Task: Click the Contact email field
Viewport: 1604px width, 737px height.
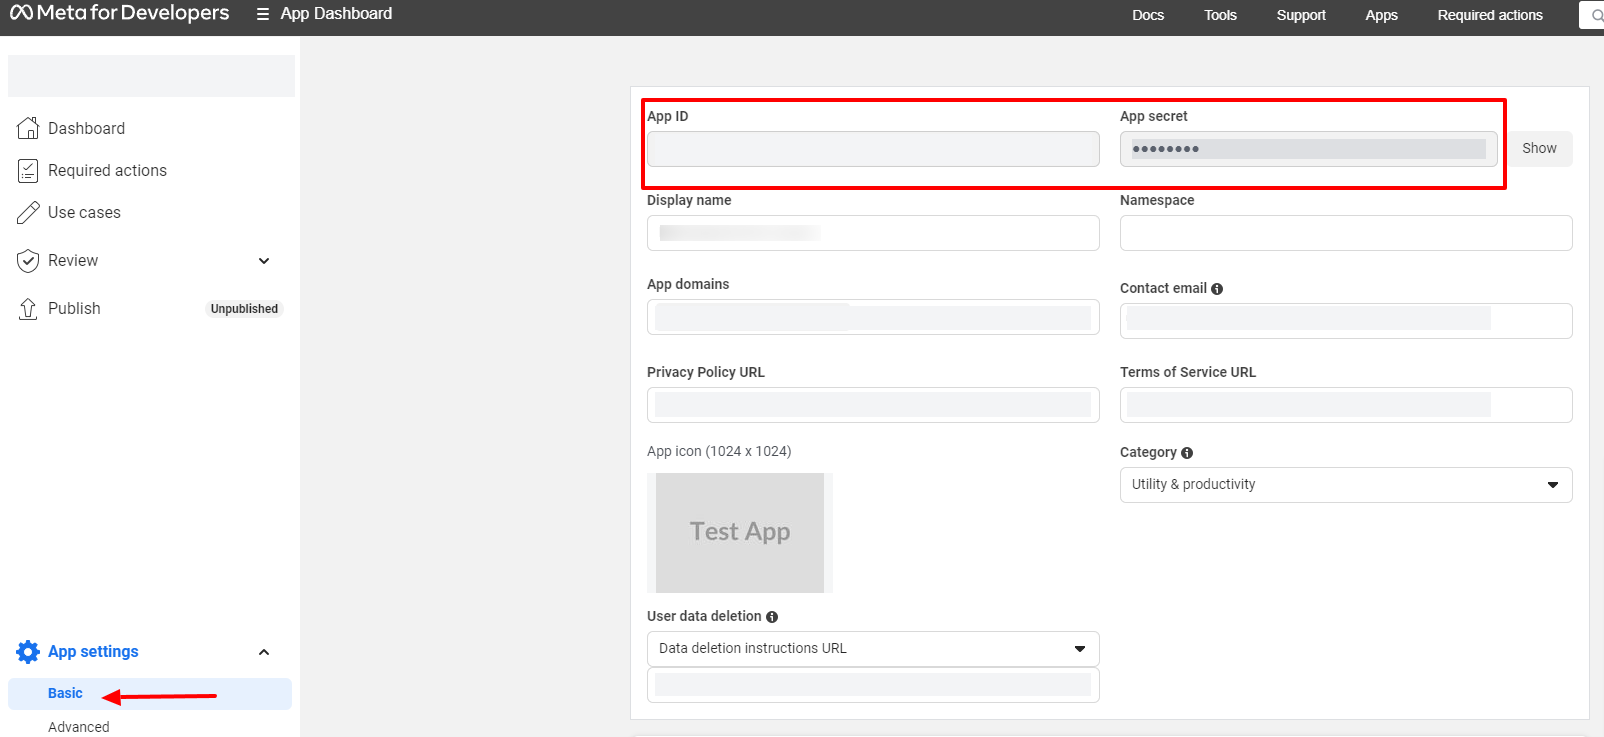Action: [x=1346, y=321]
